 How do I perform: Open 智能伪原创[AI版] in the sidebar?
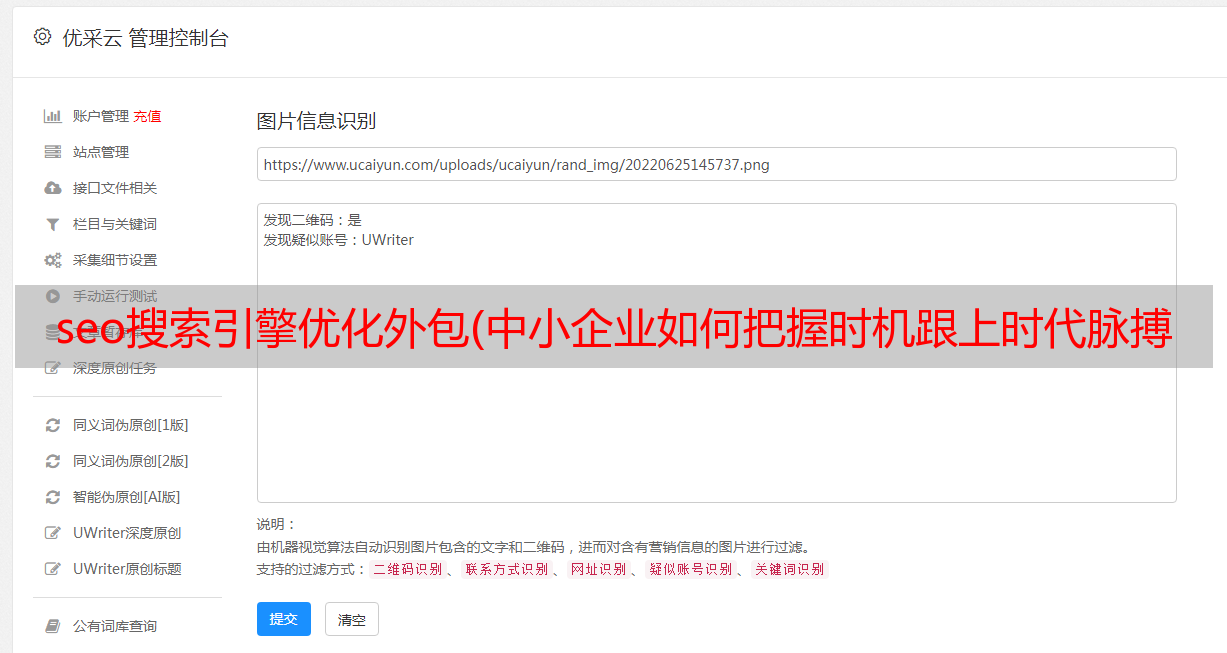coord(126,497)
